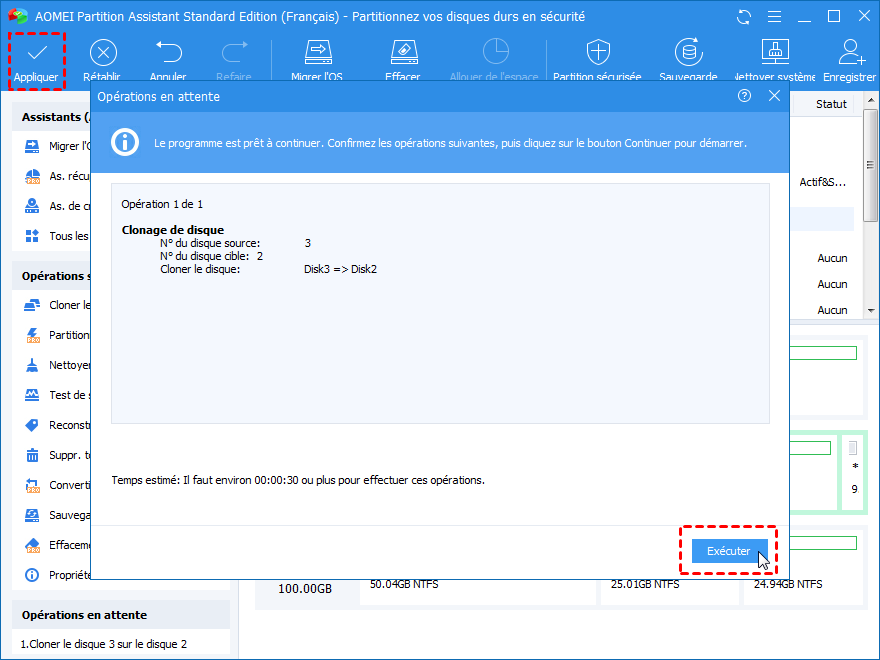Click the help question mark in dialog
The image size is (880, 660).
tap(744, 96)
